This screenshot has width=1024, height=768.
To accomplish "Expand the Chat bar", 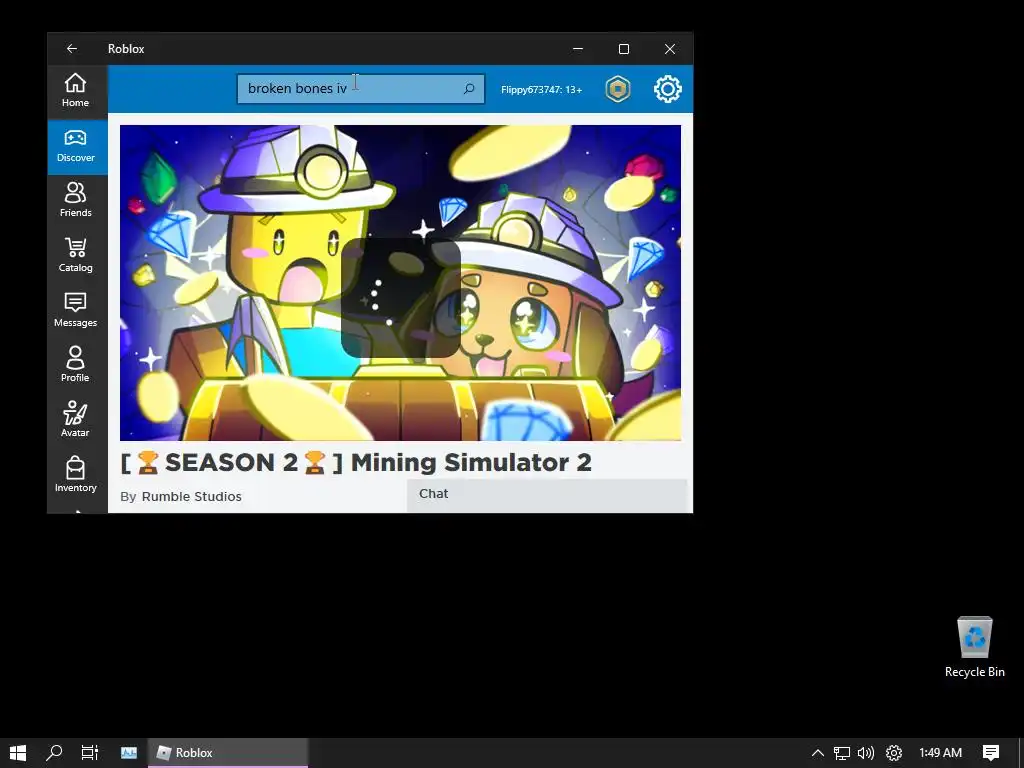I will (x=547, y=494).
